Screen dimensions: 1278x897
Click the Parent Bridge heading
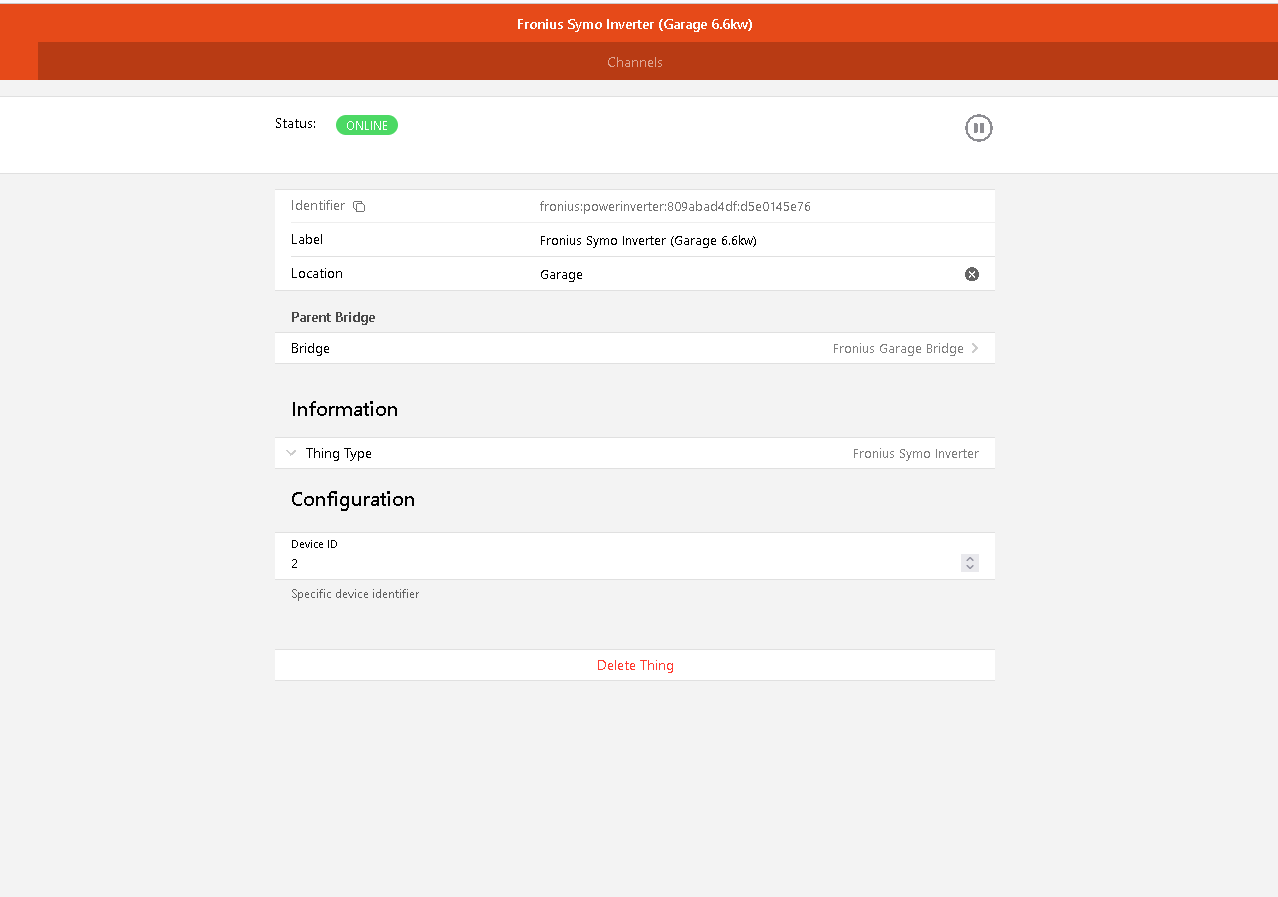point(333,317)
